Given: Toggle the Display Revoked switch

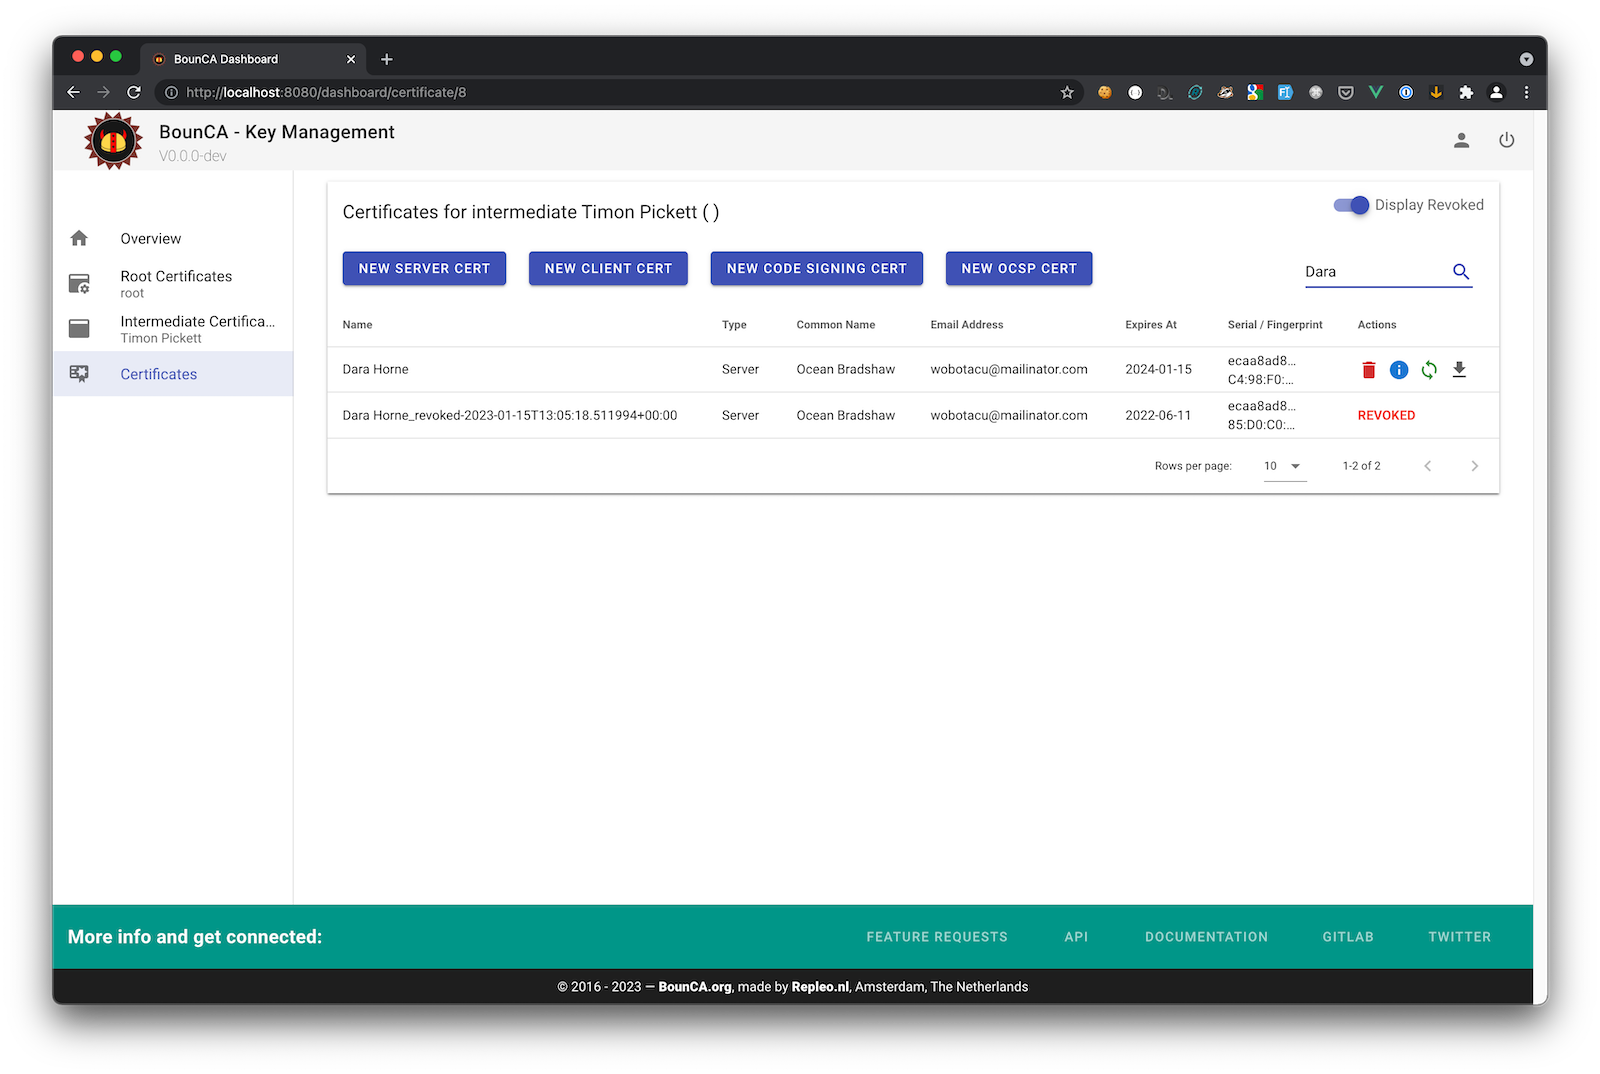Looking at the screenshot, I should 1351,205.
